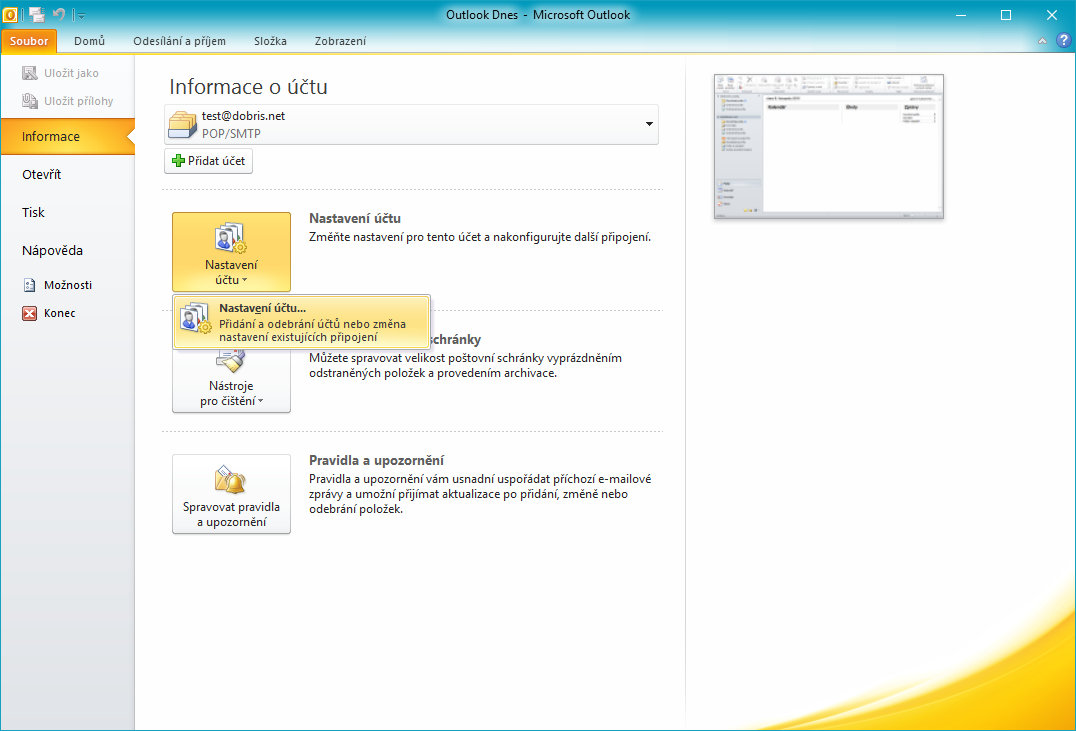The image size is (1076, 731).
Task: Click the Undo icon in the title bar
Action: [x=59, y=14]
